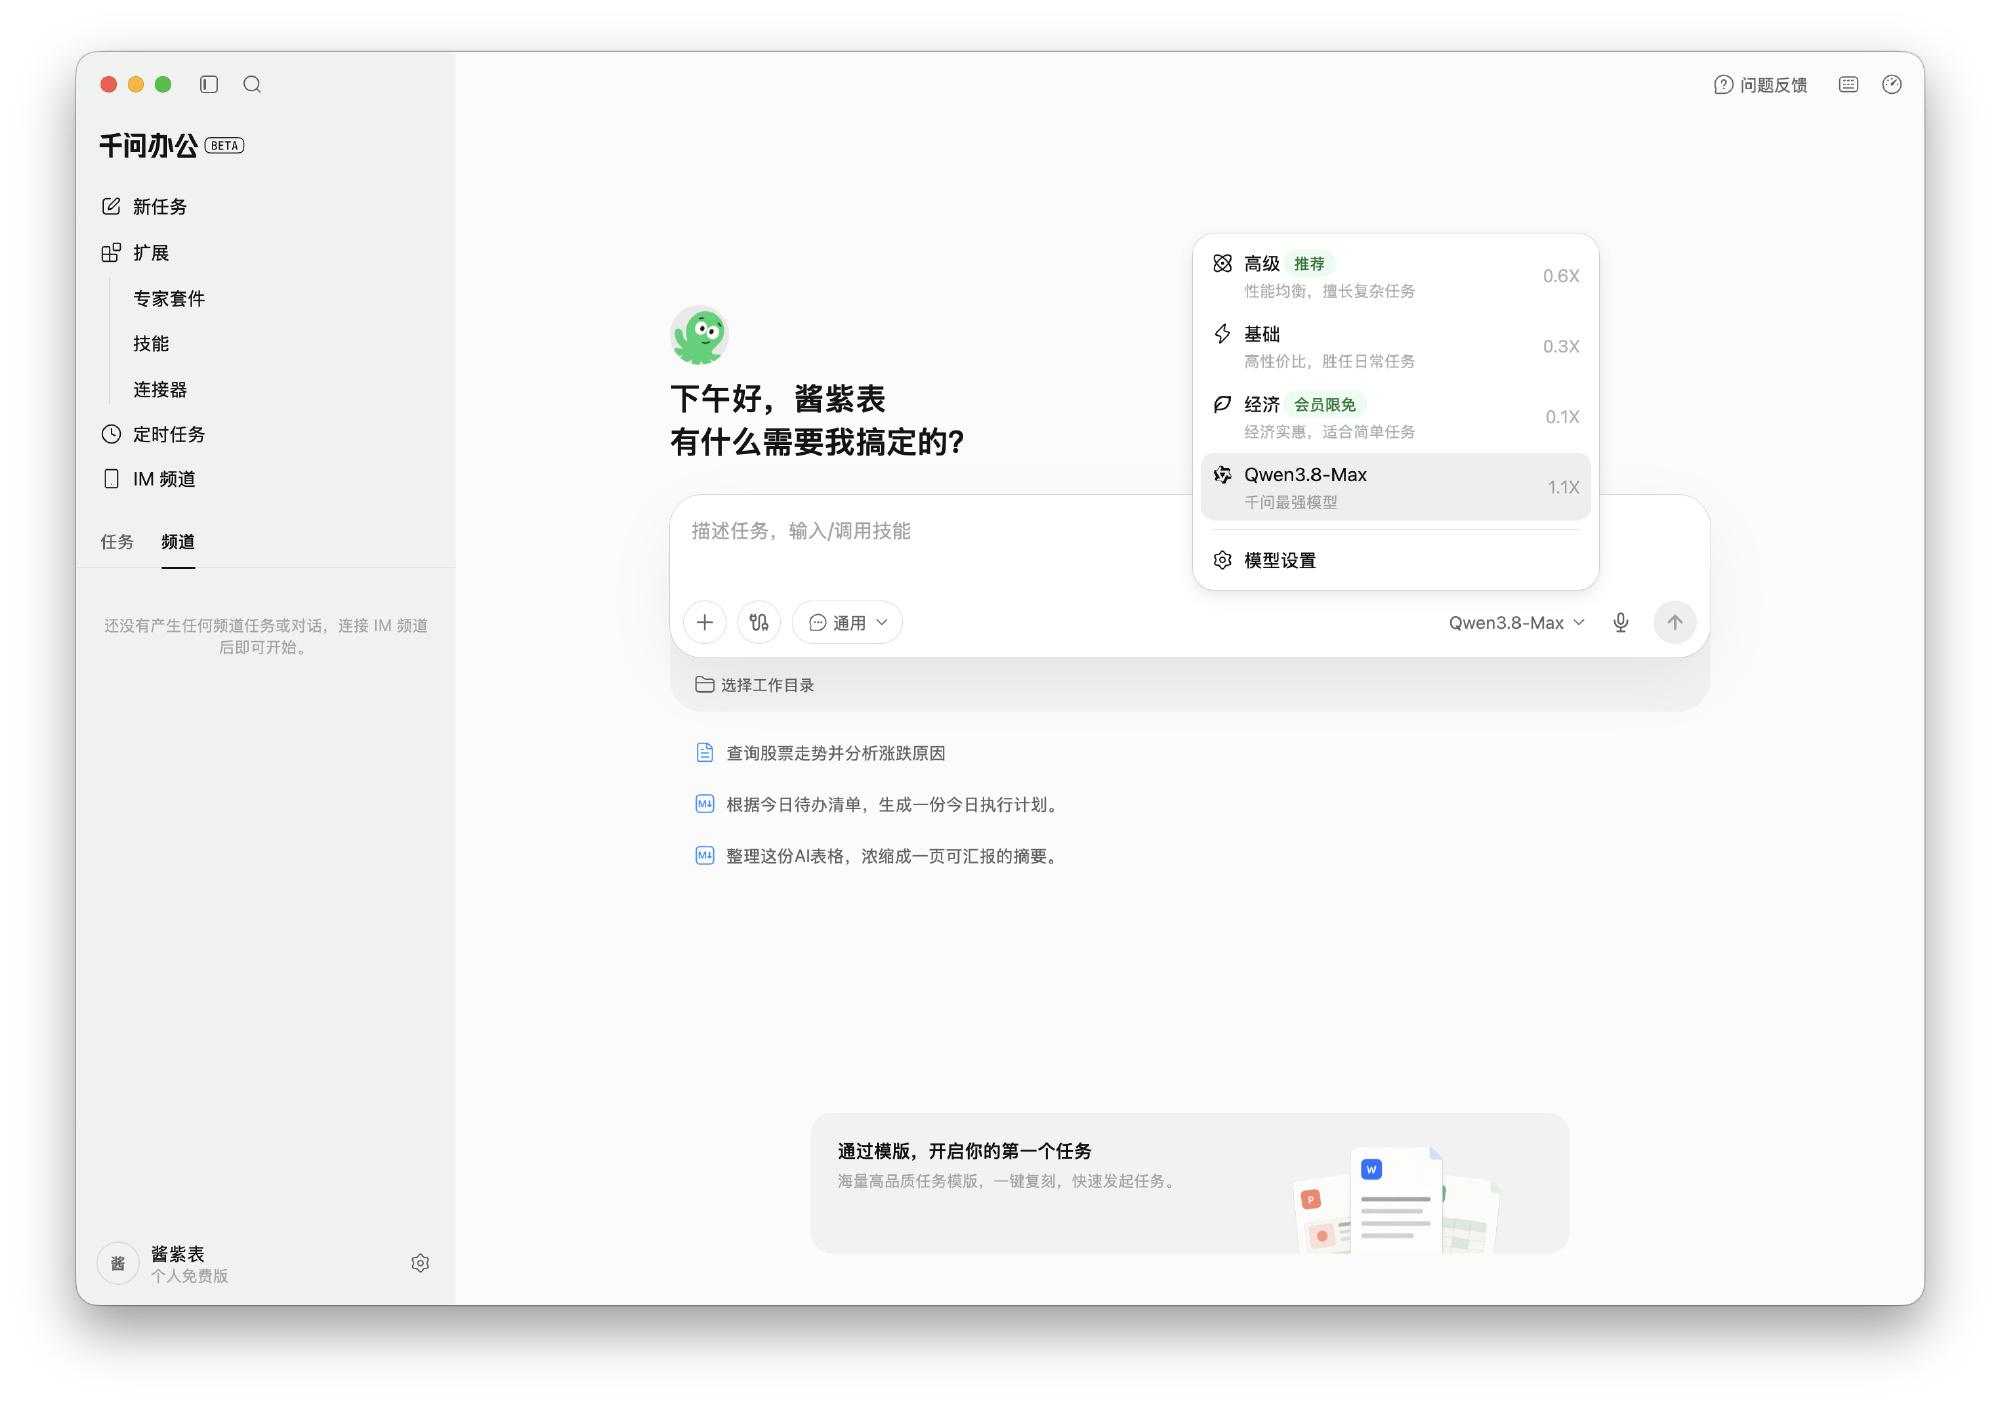Pick suggestion 根据今日待办清单 daily plan
This screenshot has height=1405, width=2000.
click(x=893, y=805)
